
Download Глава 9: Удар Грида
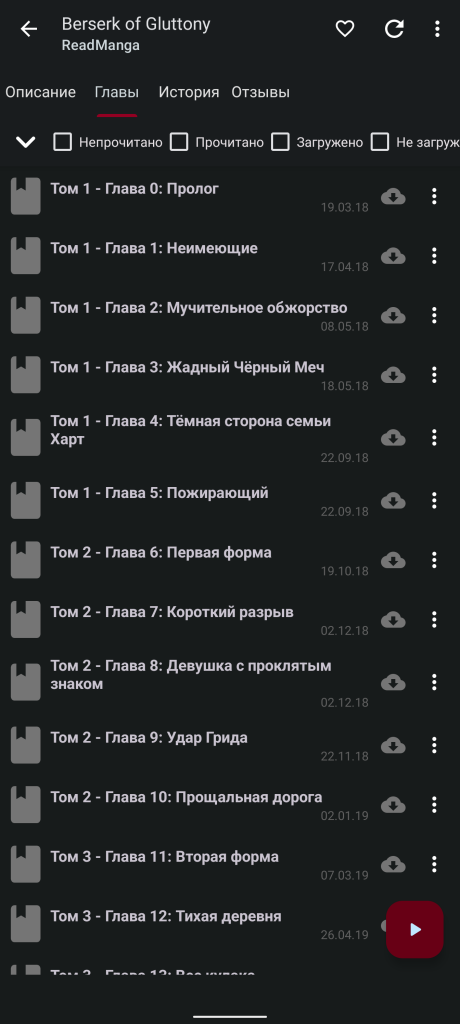(393, 744)
